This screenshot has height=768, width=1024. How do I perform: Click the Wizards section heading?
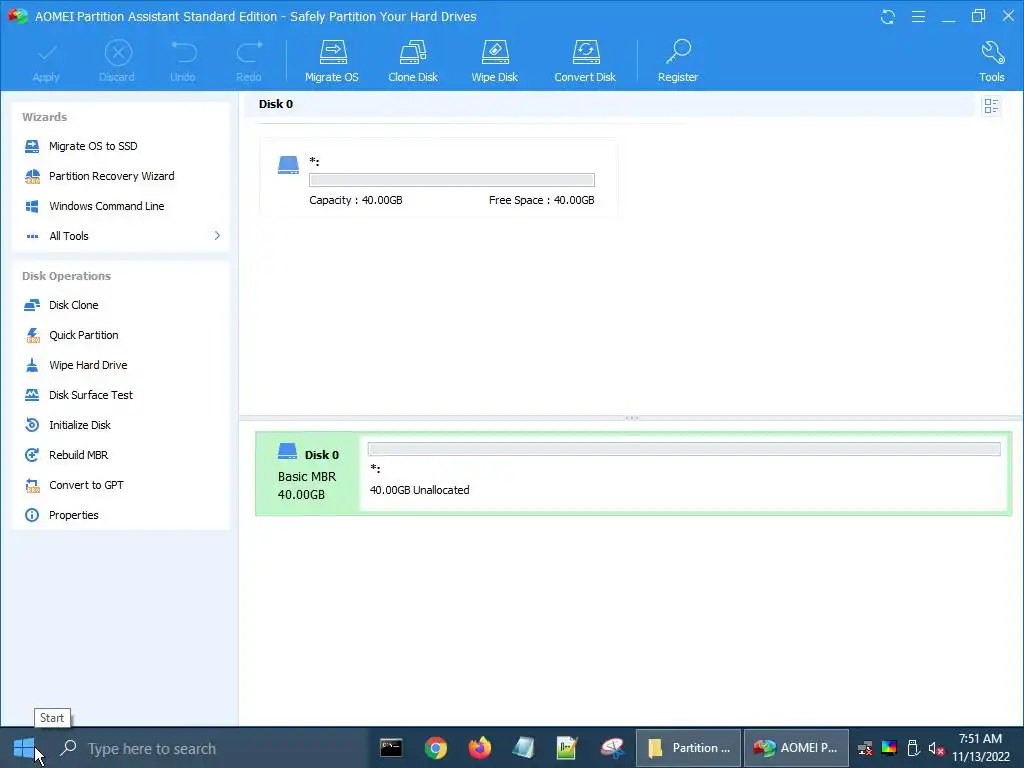coord(44,117)
